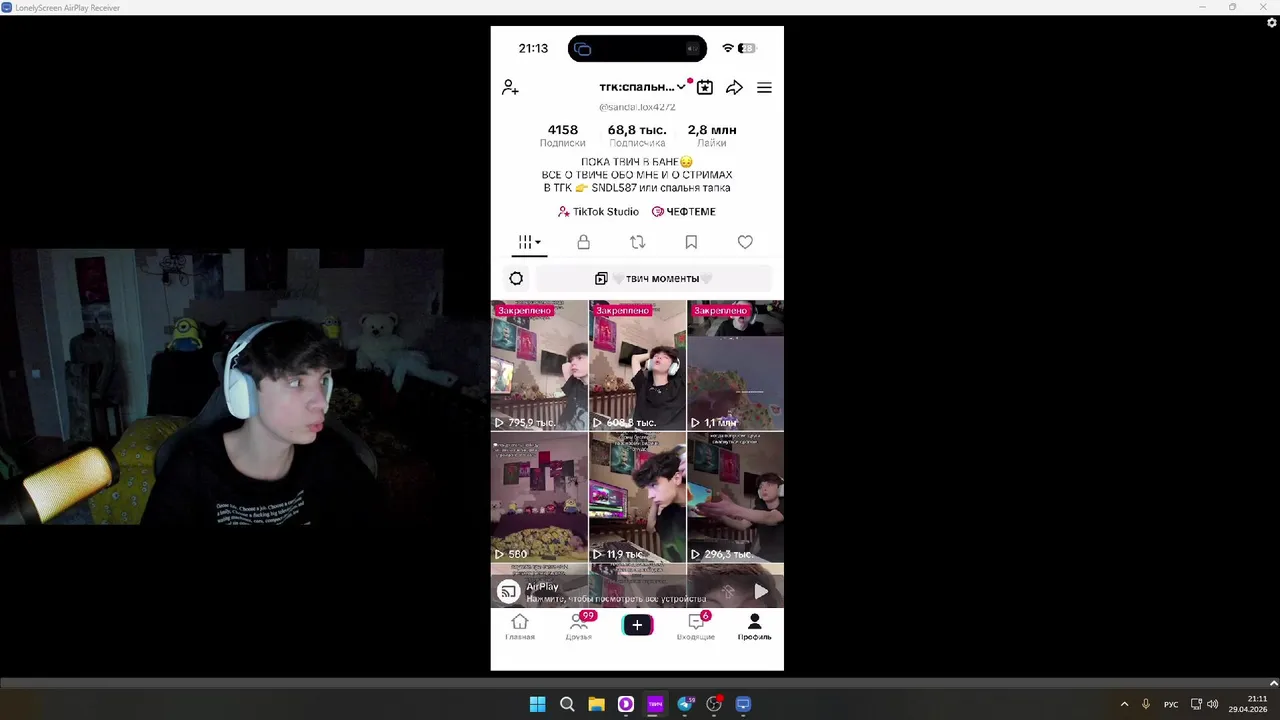Open the hamburger menu in TikTok profile

coord(764,88)
